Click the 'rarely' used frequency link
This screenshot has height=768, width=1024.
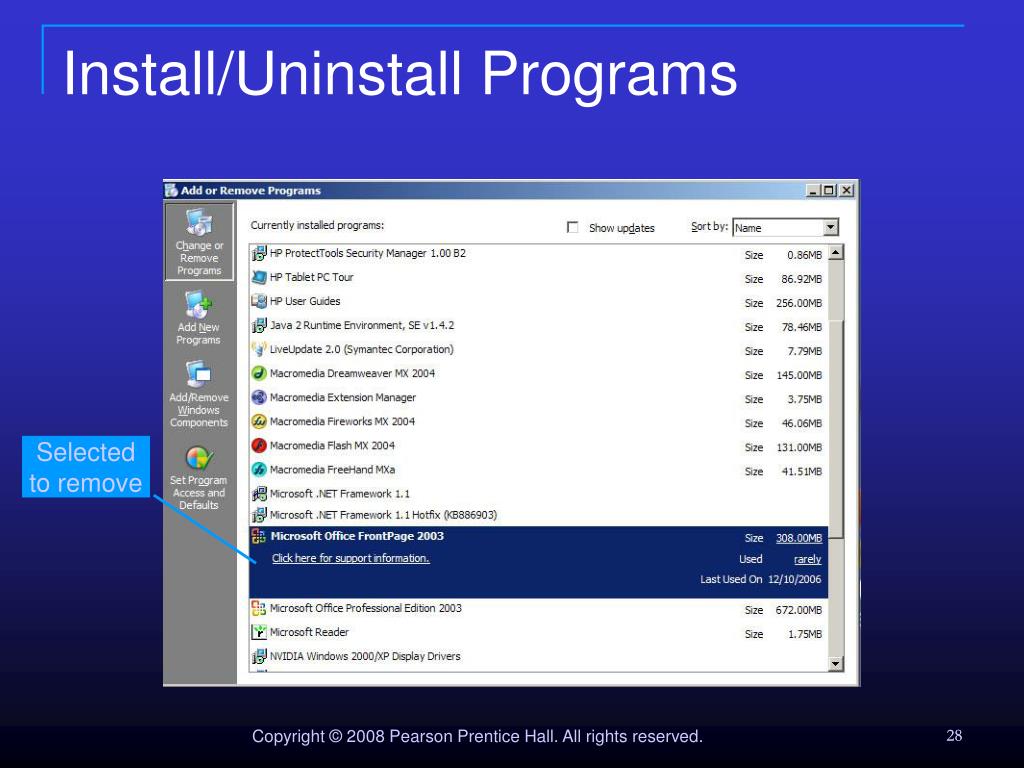click(807, 560)
